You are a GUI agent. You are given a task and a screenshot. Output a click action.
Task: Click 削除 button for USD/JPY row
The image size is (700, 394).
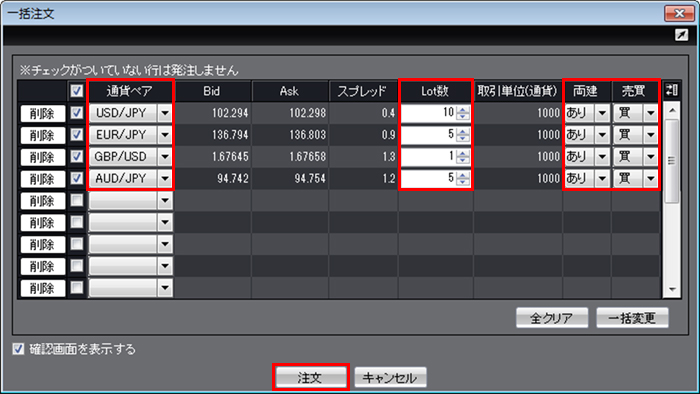pos(42,114)
